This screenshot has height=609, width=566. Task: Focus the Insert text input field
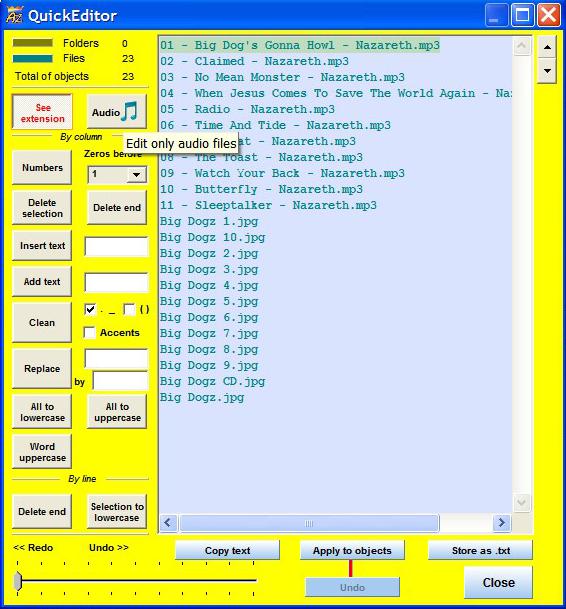tap(116, 246)
